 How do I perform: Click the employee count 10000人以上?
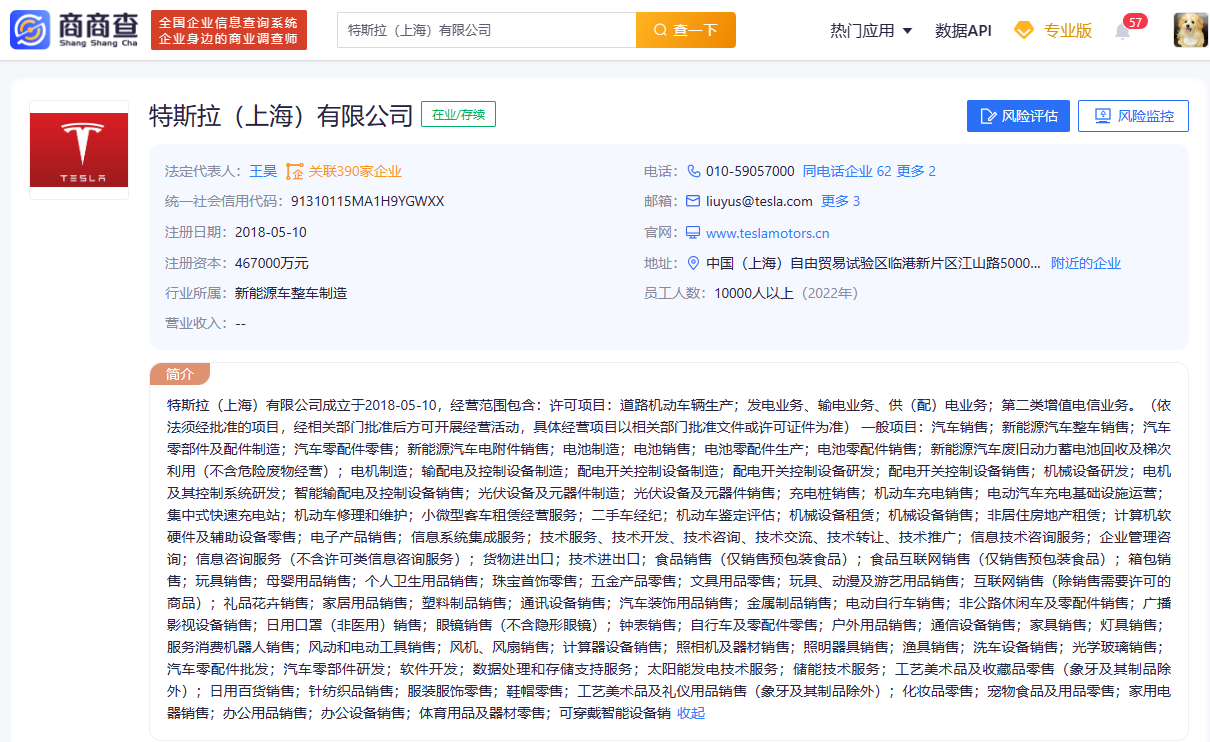tap(755, 293)
